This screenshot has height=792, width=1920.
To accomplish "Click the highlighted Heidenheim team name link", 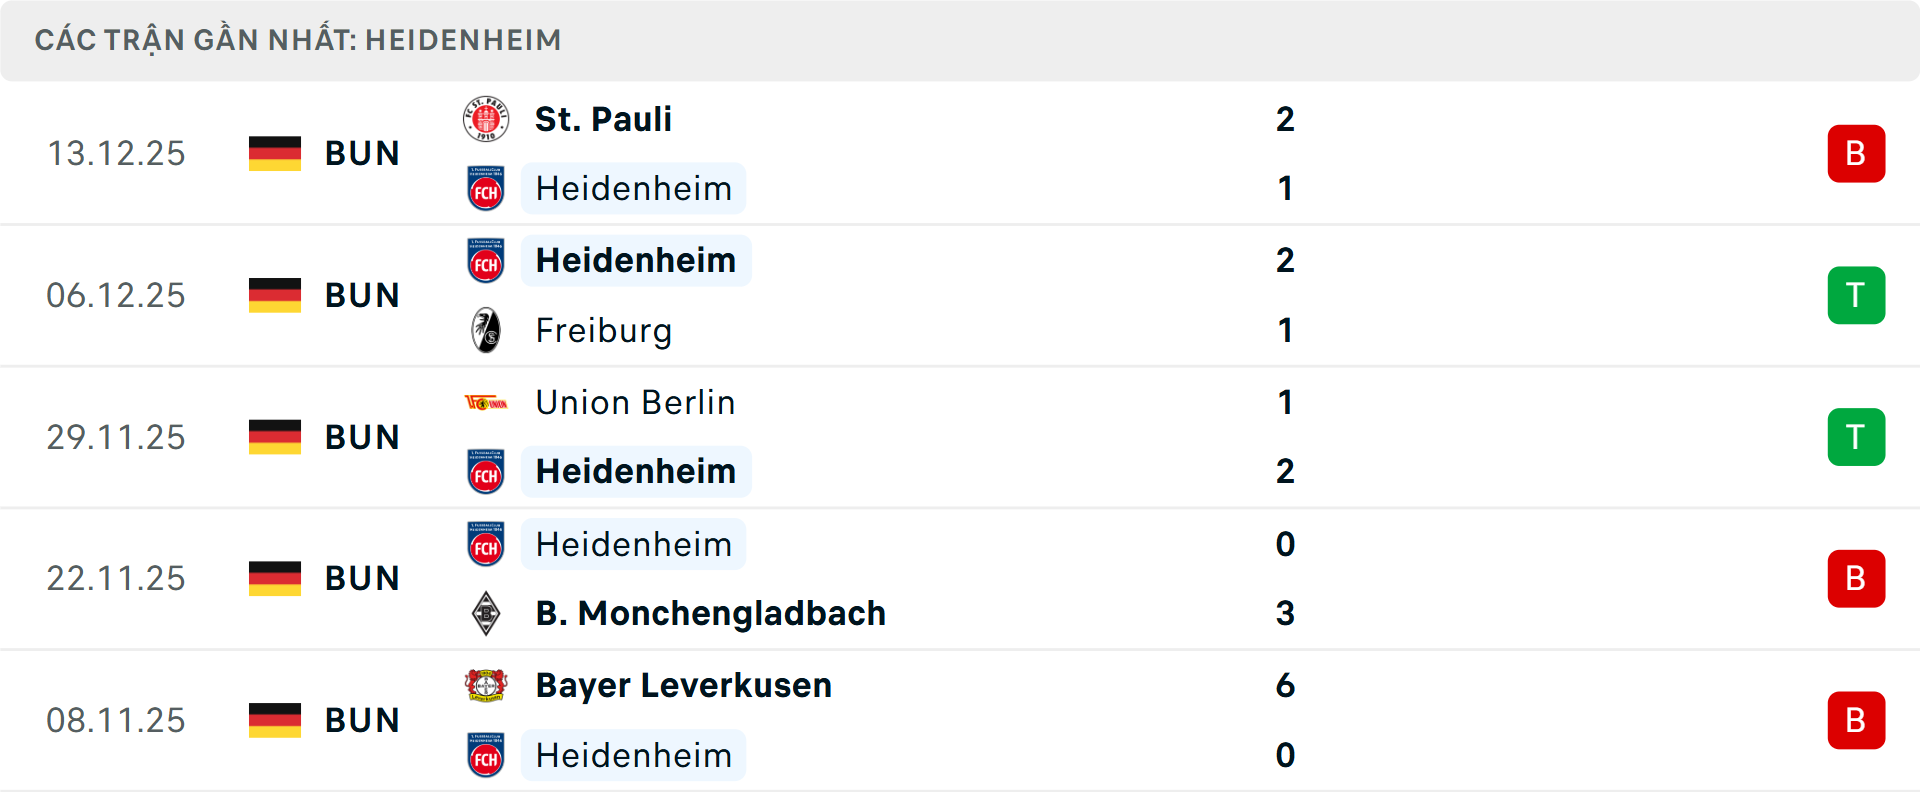I will click(x=633, y=188).
